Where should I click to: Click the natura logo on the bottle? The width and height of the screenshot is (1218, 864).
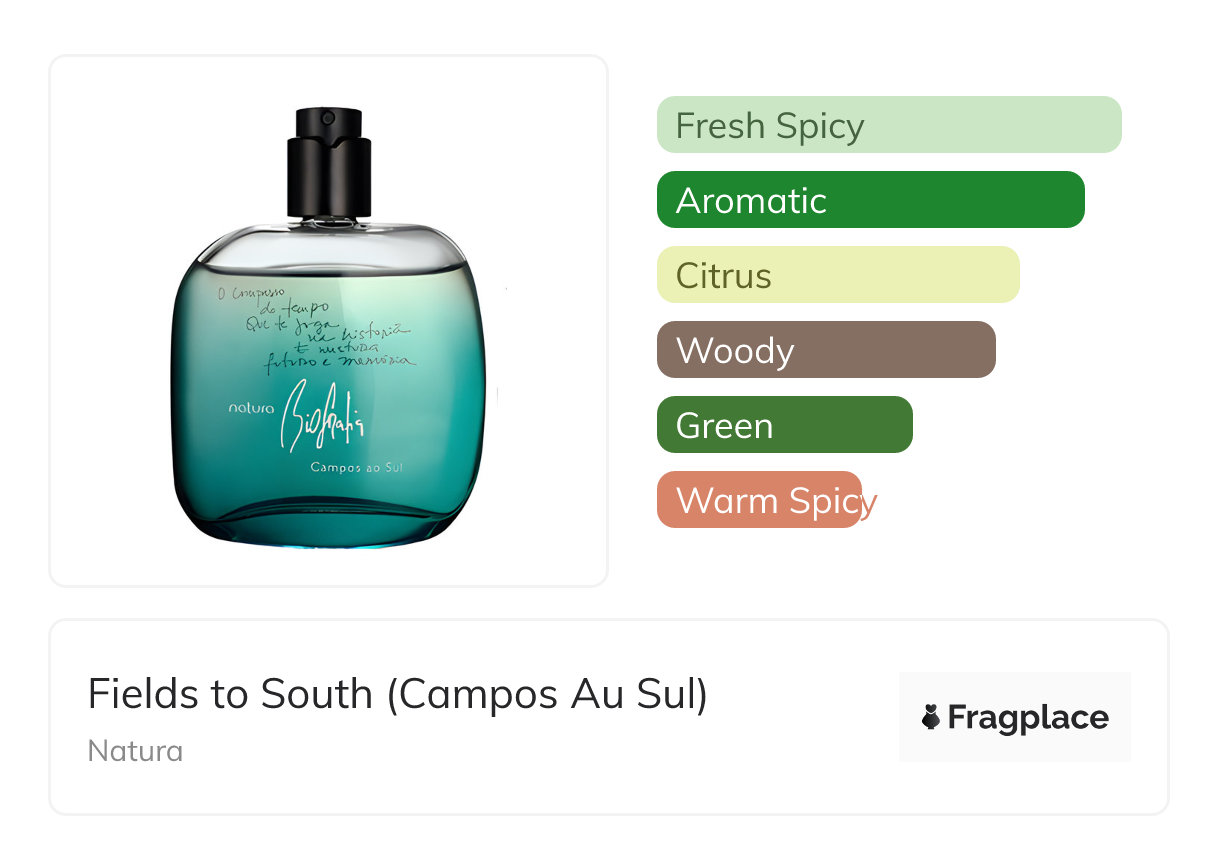pyautogui.click(x=251, y=408)
